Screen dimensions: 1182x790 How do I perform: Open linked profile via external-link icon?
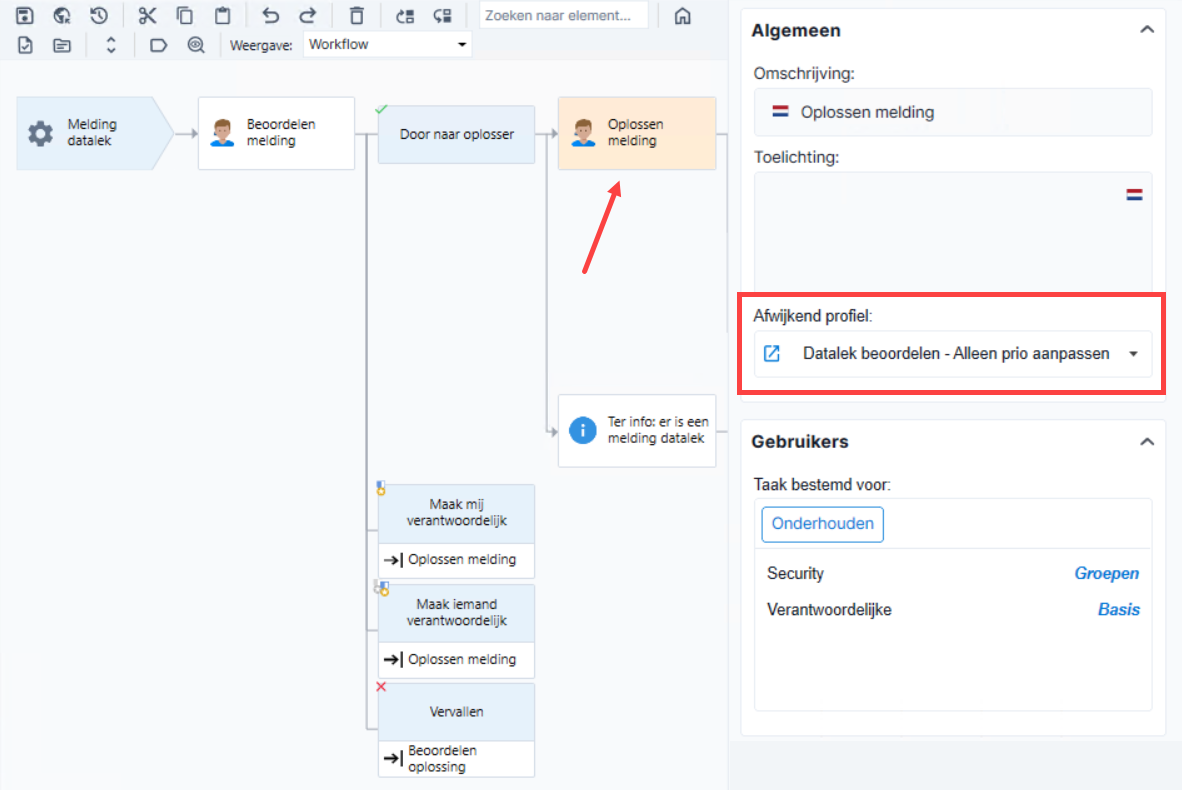point(772,354)
